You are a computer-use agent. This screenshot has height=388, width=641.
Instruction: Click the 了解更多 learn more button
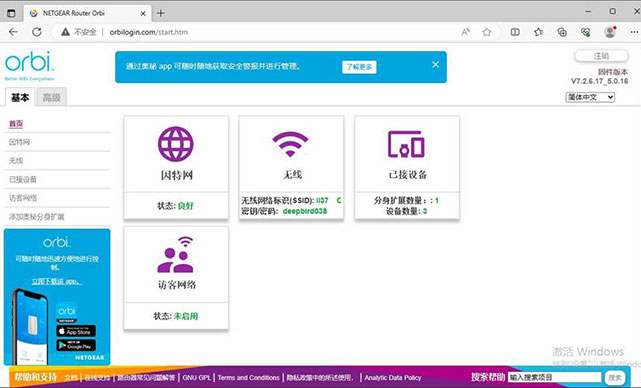359,67
